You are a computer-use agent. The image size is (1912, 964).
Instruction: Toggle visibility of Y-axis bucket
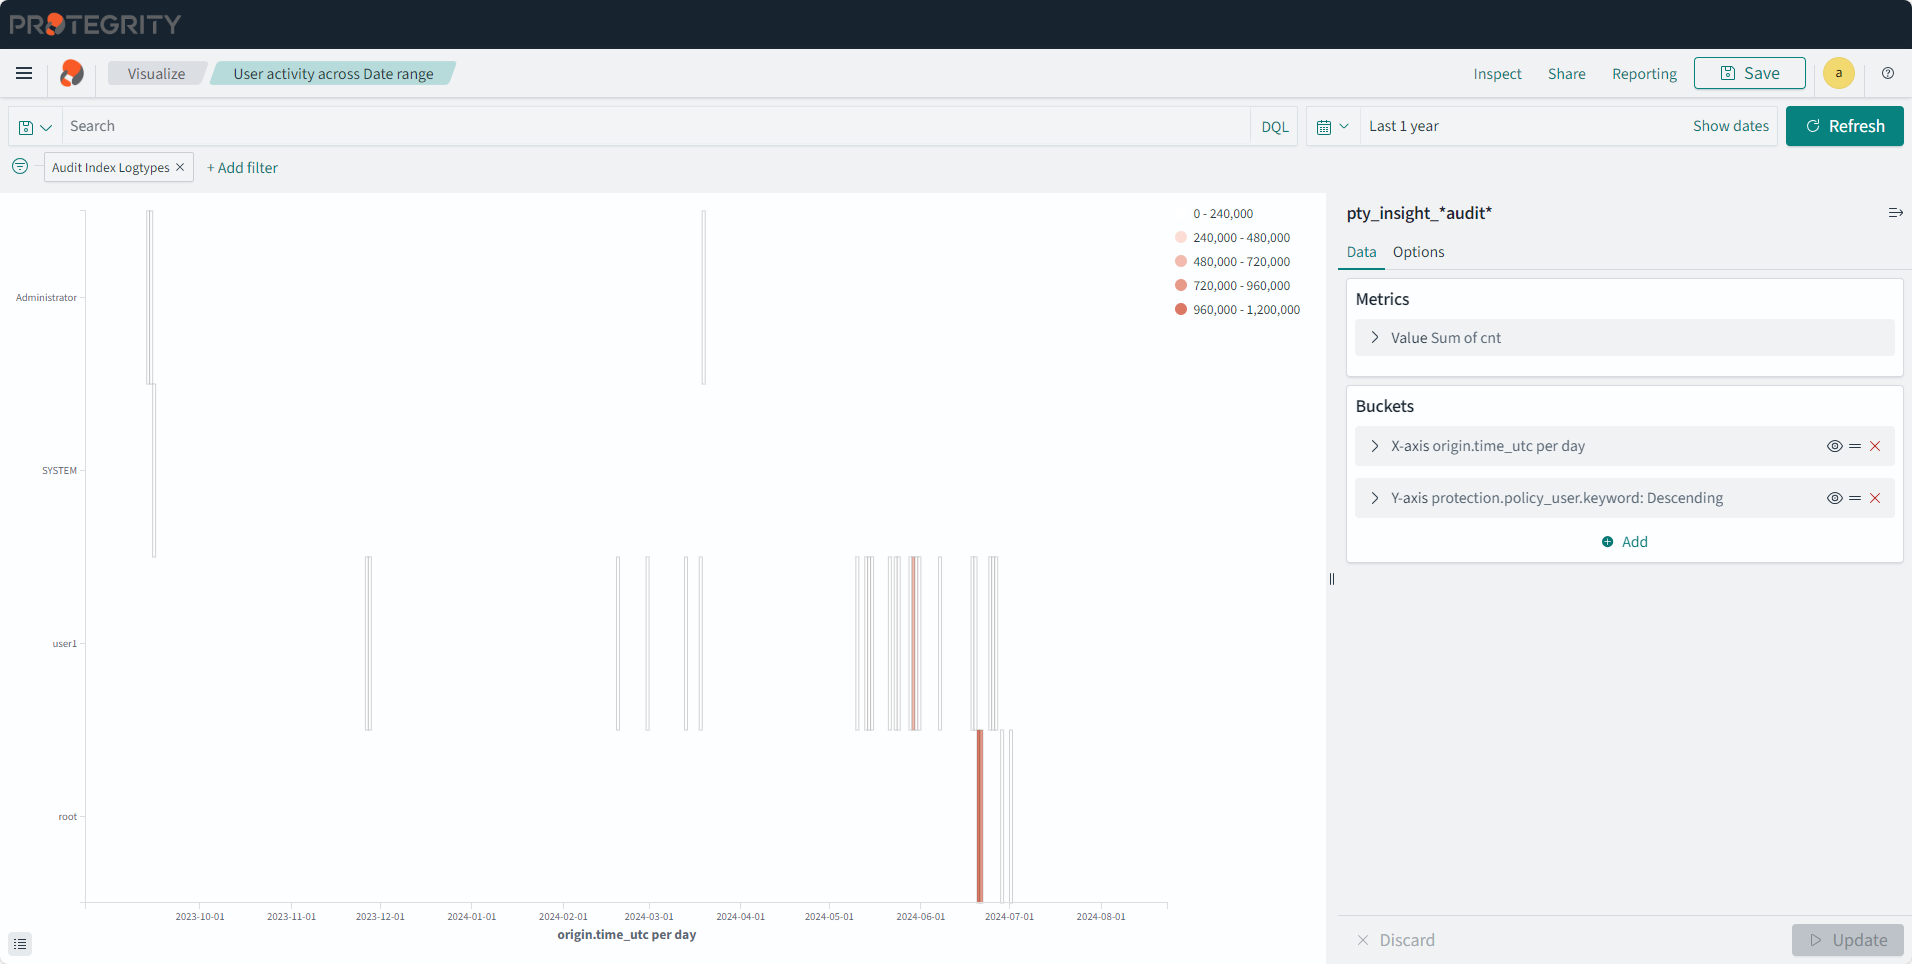click(1834, 498)
